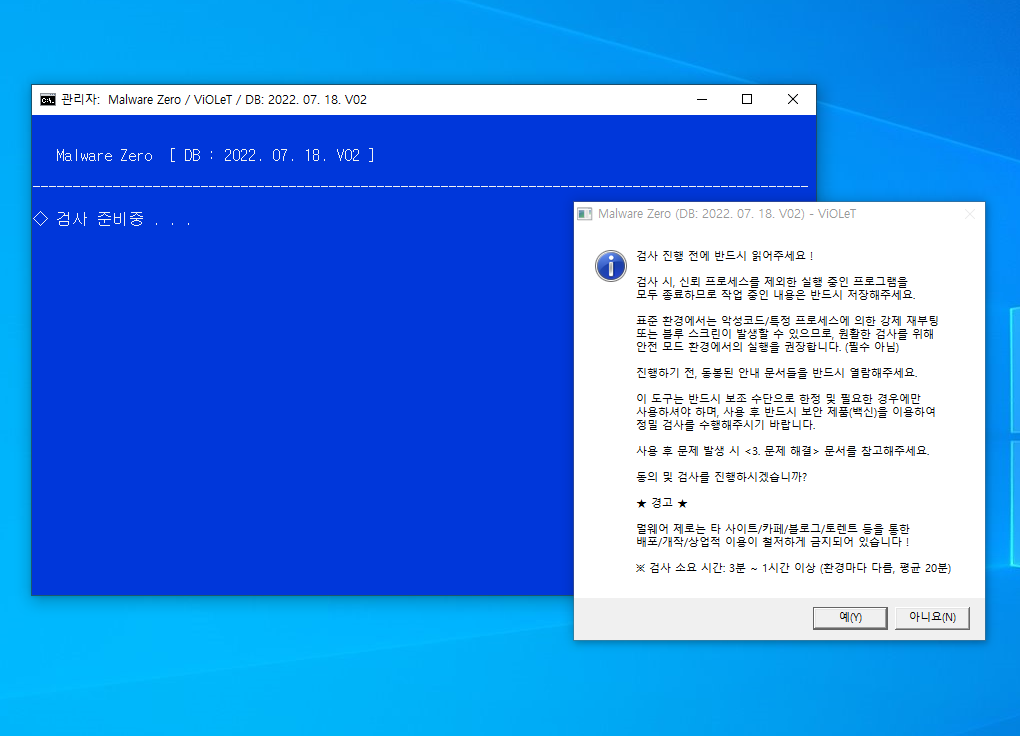The width and height of the screenshot is (1020, 736).
Task: Click the text '안전 모드 환경에서의 실행을 권장합니다. (필수 아님)'
Action: [768, 347]
